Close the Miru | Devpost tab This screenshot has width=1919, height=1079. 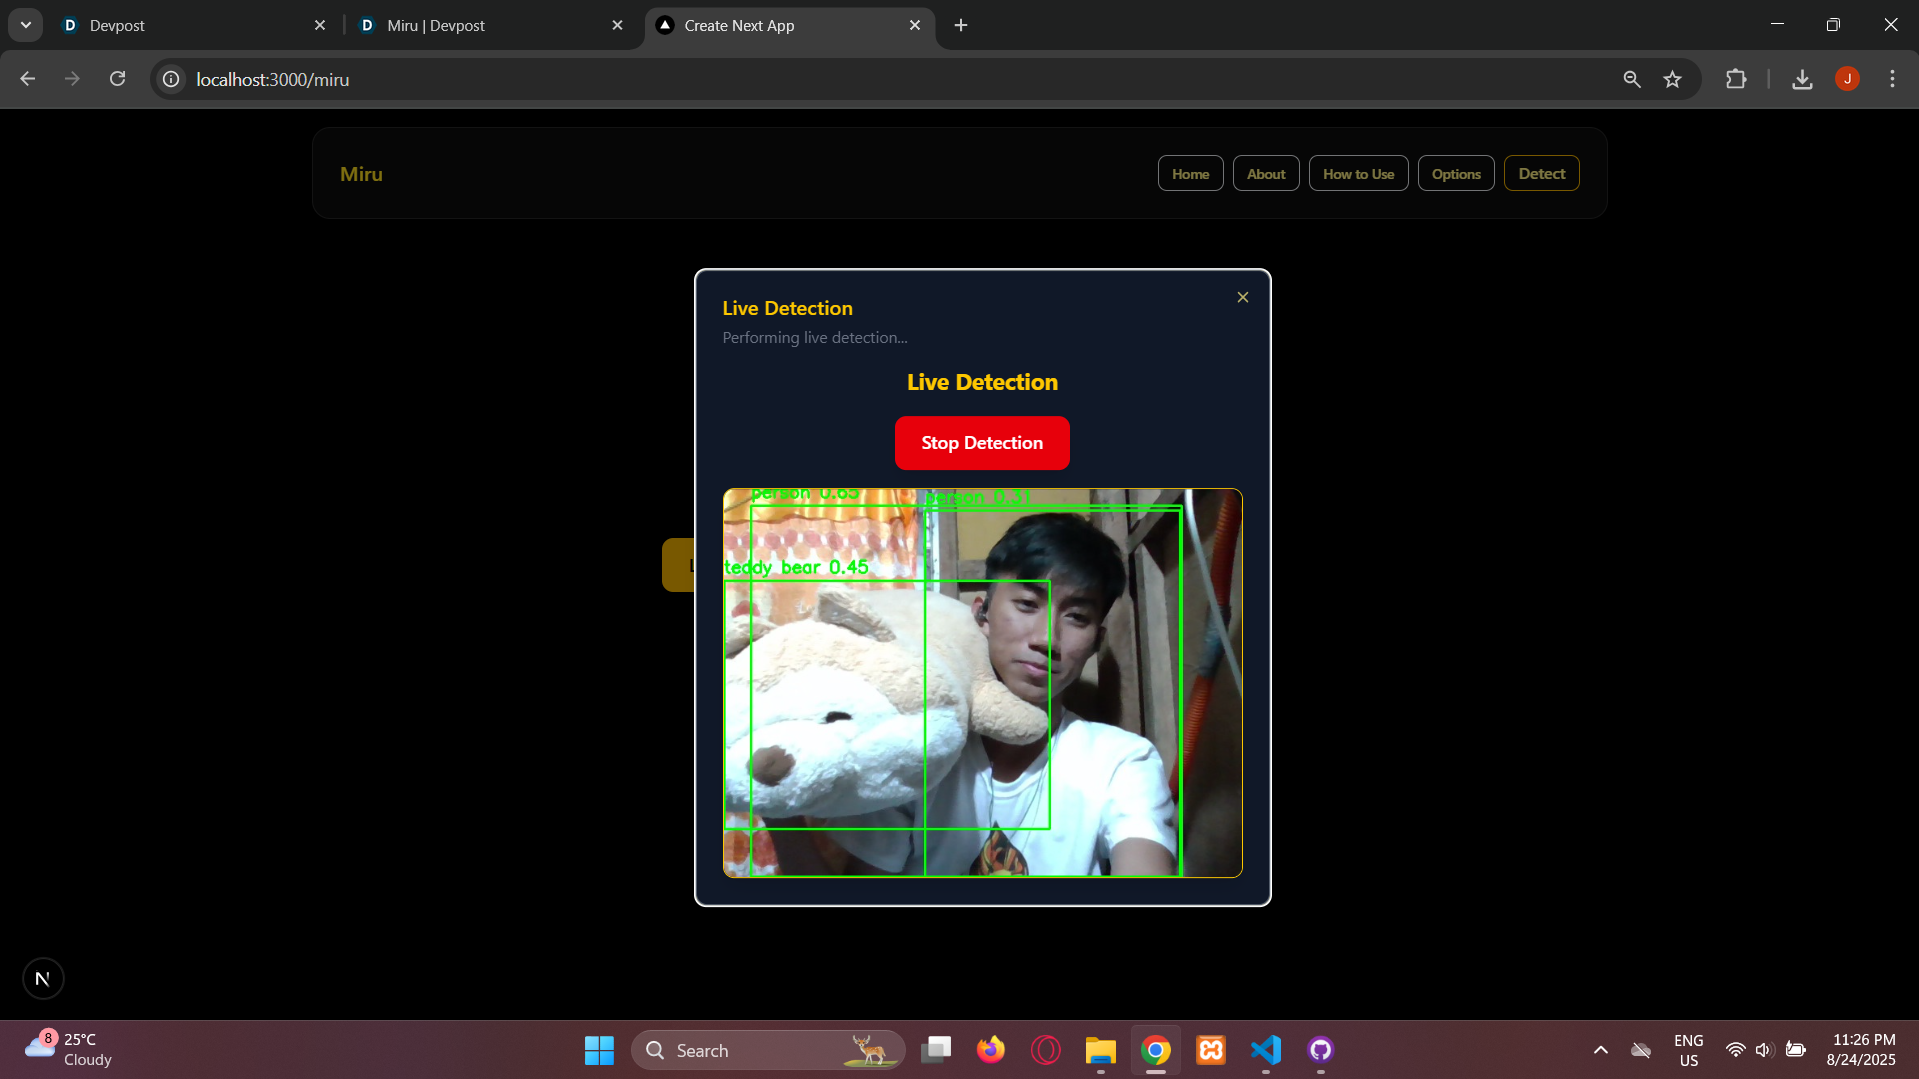[617, 25]
